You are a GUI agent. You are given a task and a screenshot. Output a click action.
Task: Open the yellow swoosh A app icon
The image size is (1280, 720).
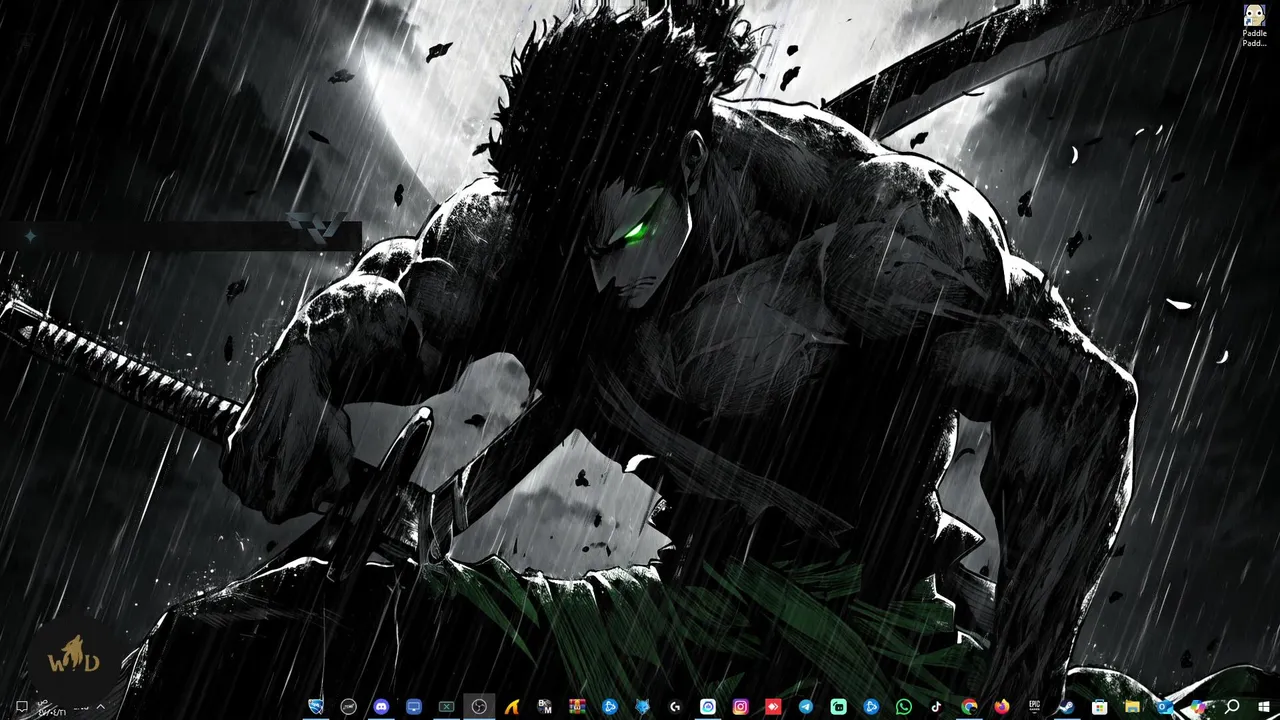coord(512,707)
